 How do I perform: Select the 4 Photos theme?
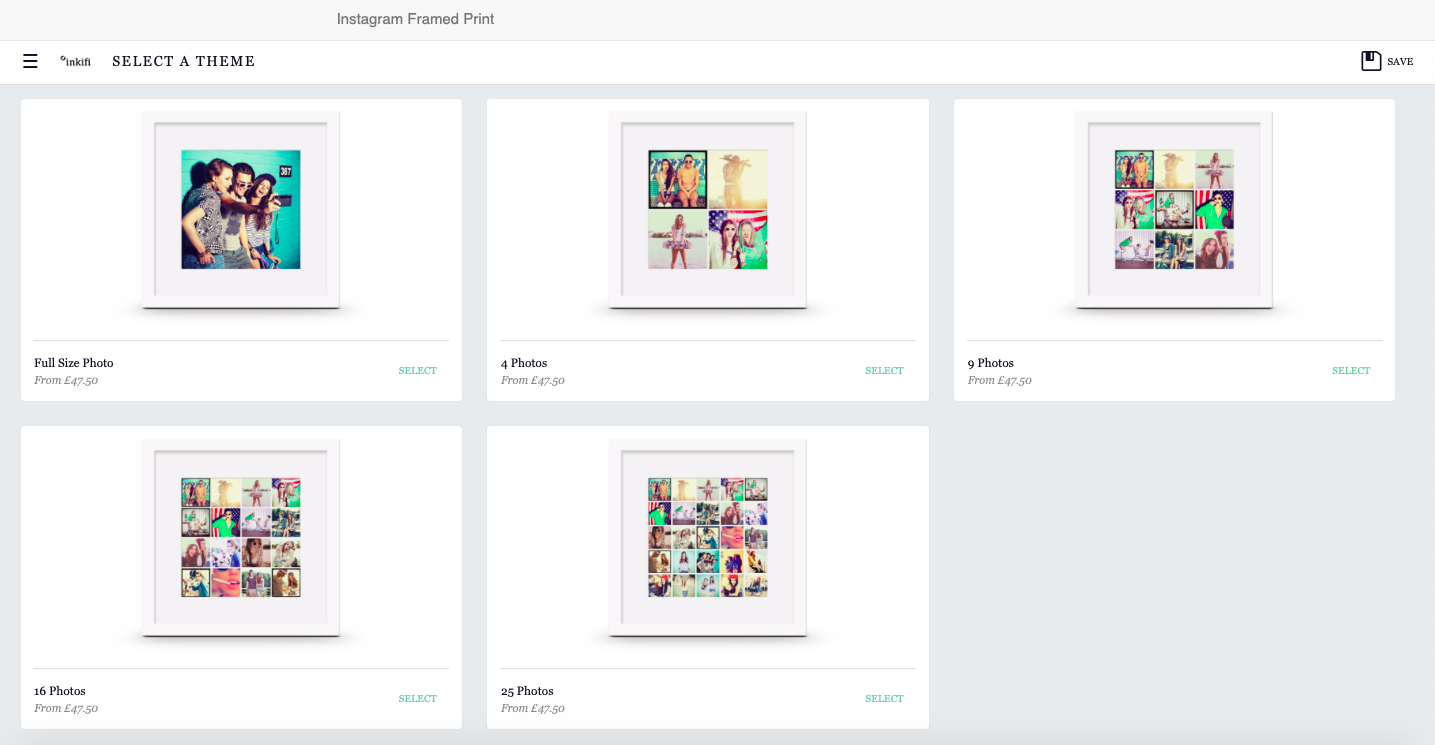884,371
